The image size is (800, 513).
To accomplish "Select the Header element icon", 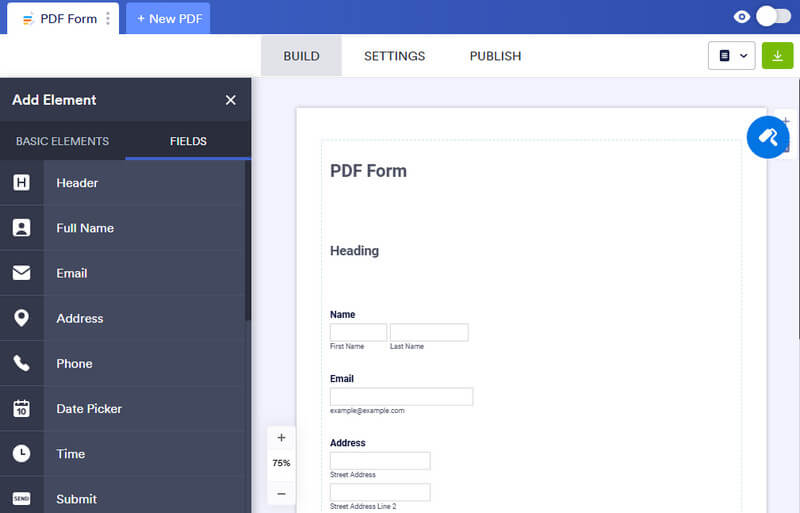I will pos(21,183).
